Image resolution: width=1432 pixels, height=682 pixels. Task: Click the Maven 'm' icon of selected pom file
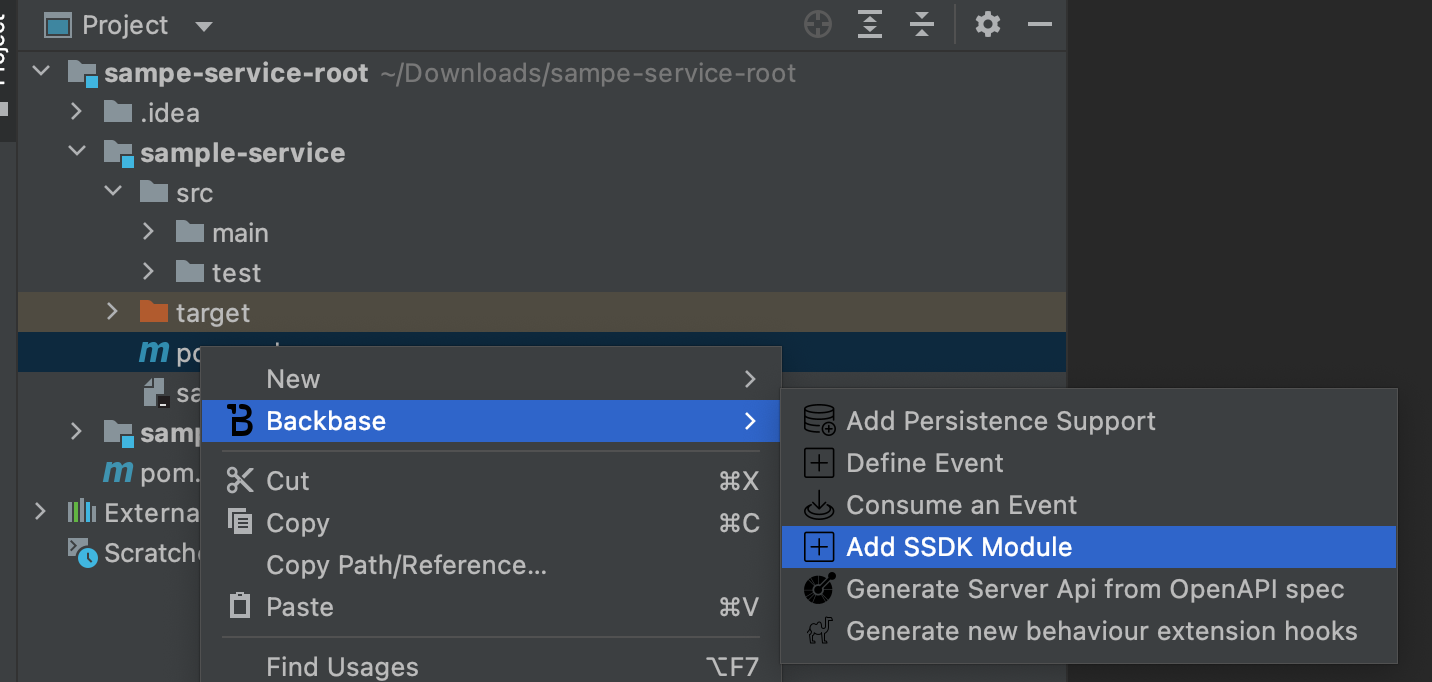[x=154, y=352]
